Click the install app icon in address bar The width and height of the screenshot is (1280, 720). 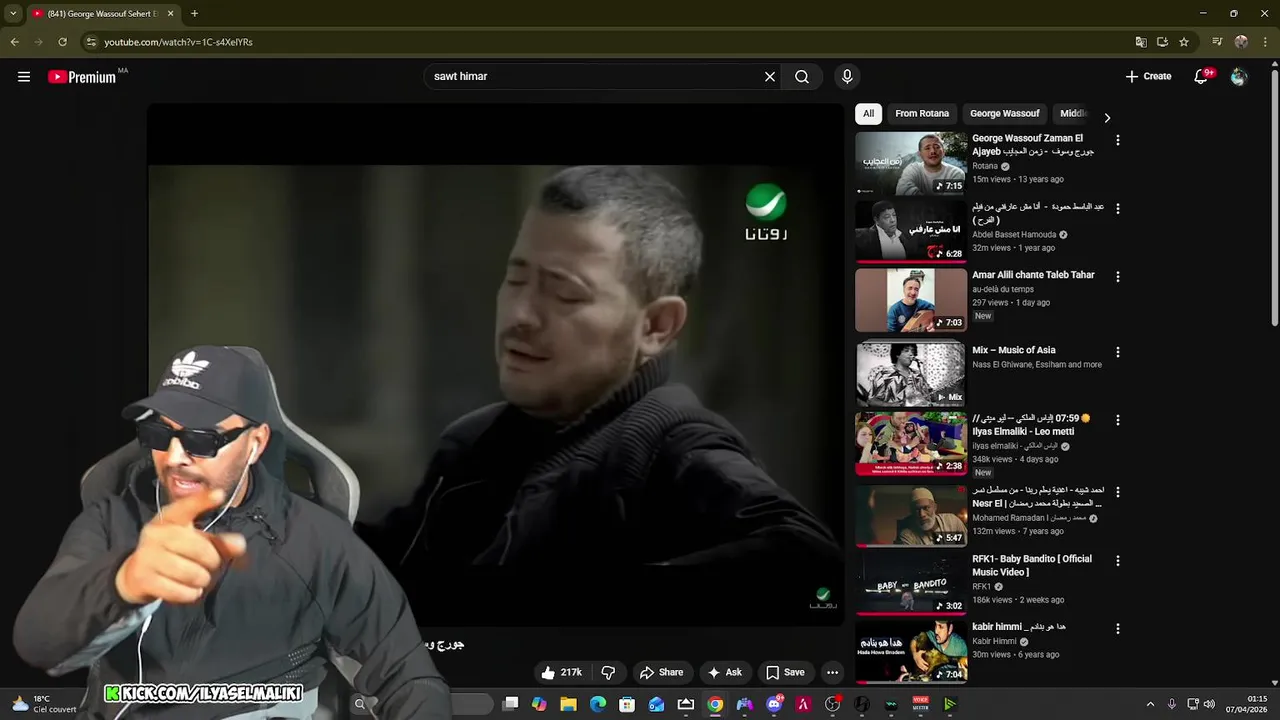click(1163, 42)
